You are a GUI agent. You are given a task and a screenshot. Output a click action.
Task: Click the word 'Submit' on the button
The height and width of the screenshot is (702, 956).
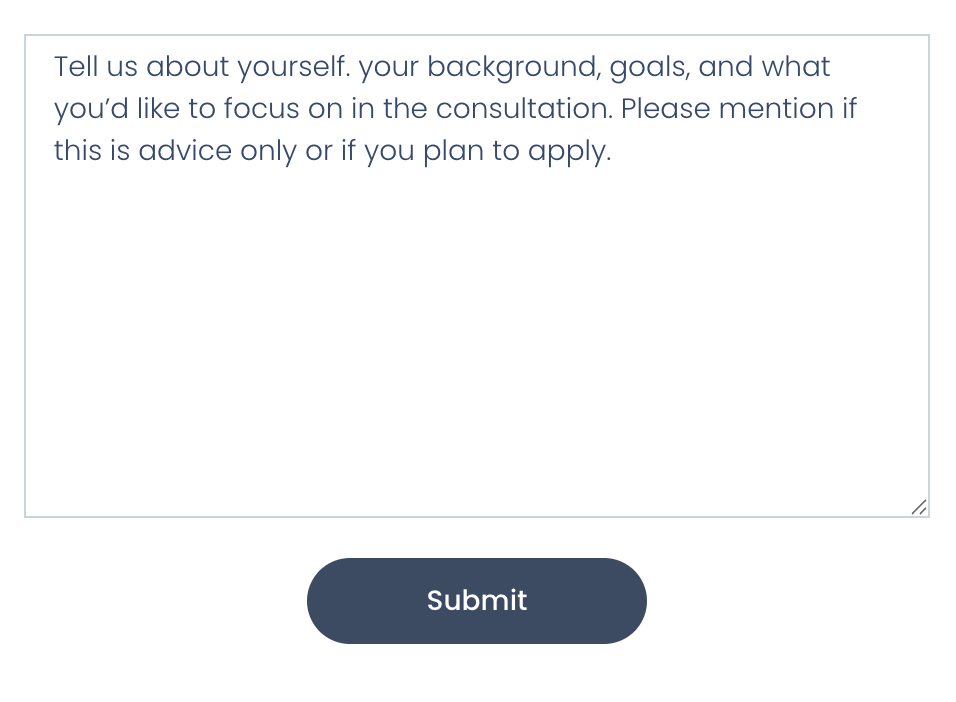click(476, 600)
